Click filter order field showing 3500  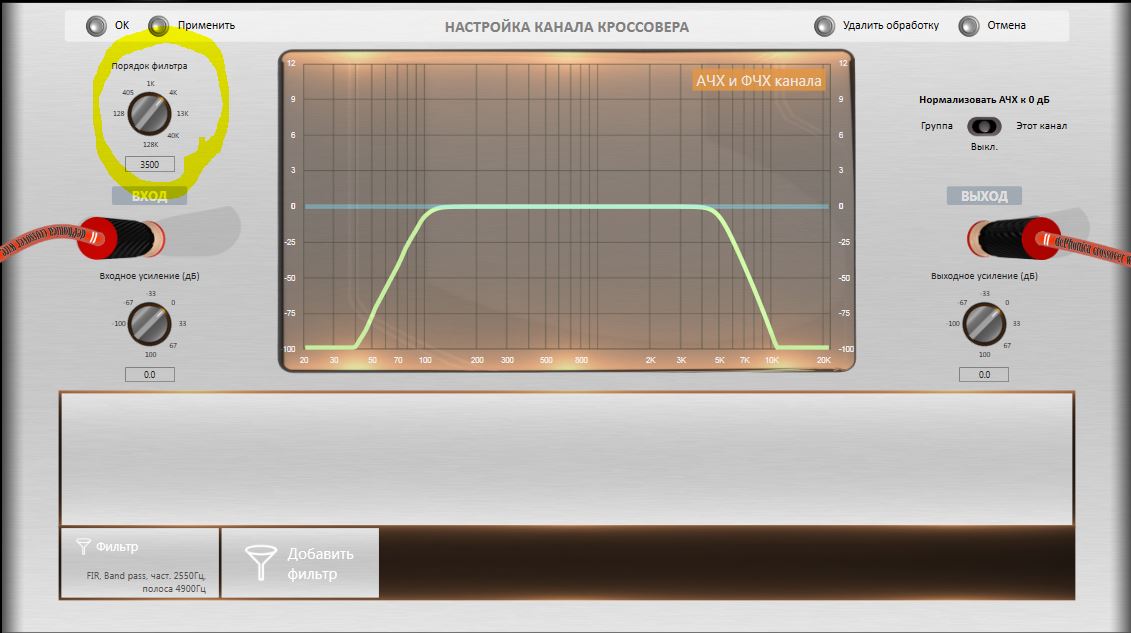coord(149,164)
